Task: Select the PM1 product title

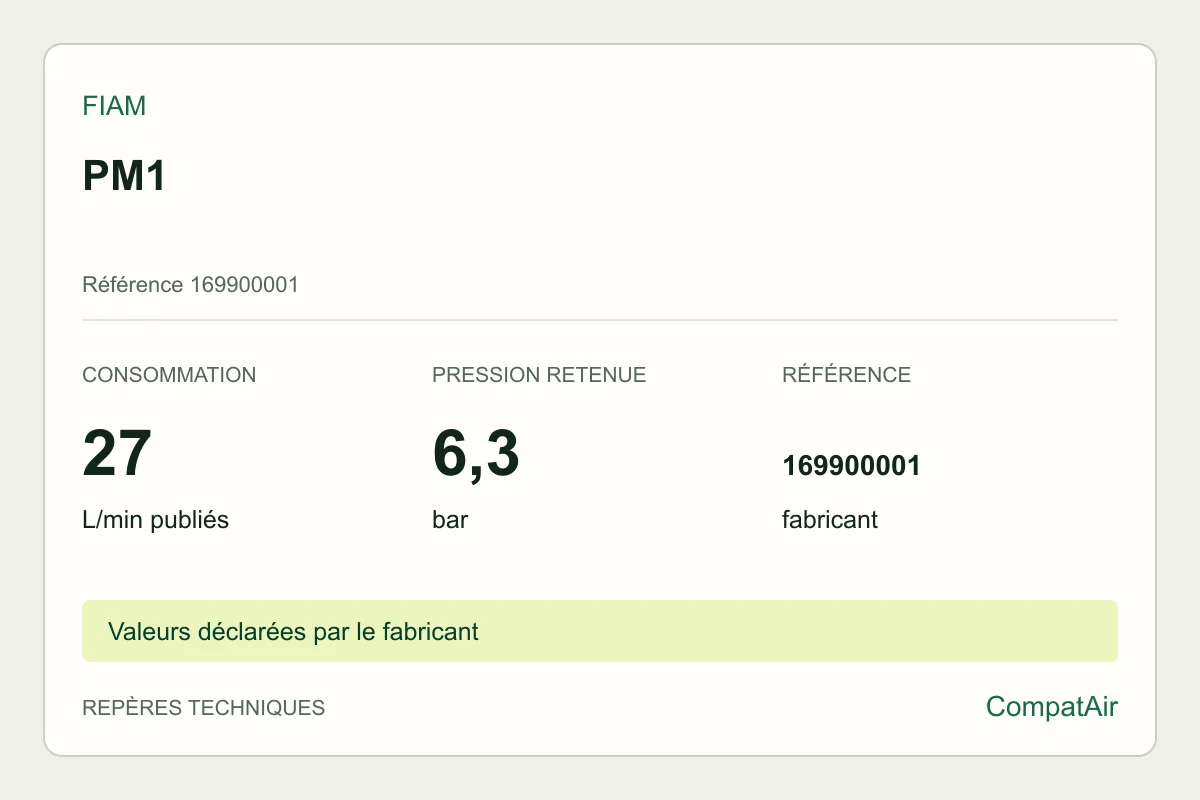Action: [x=124, y=176]
